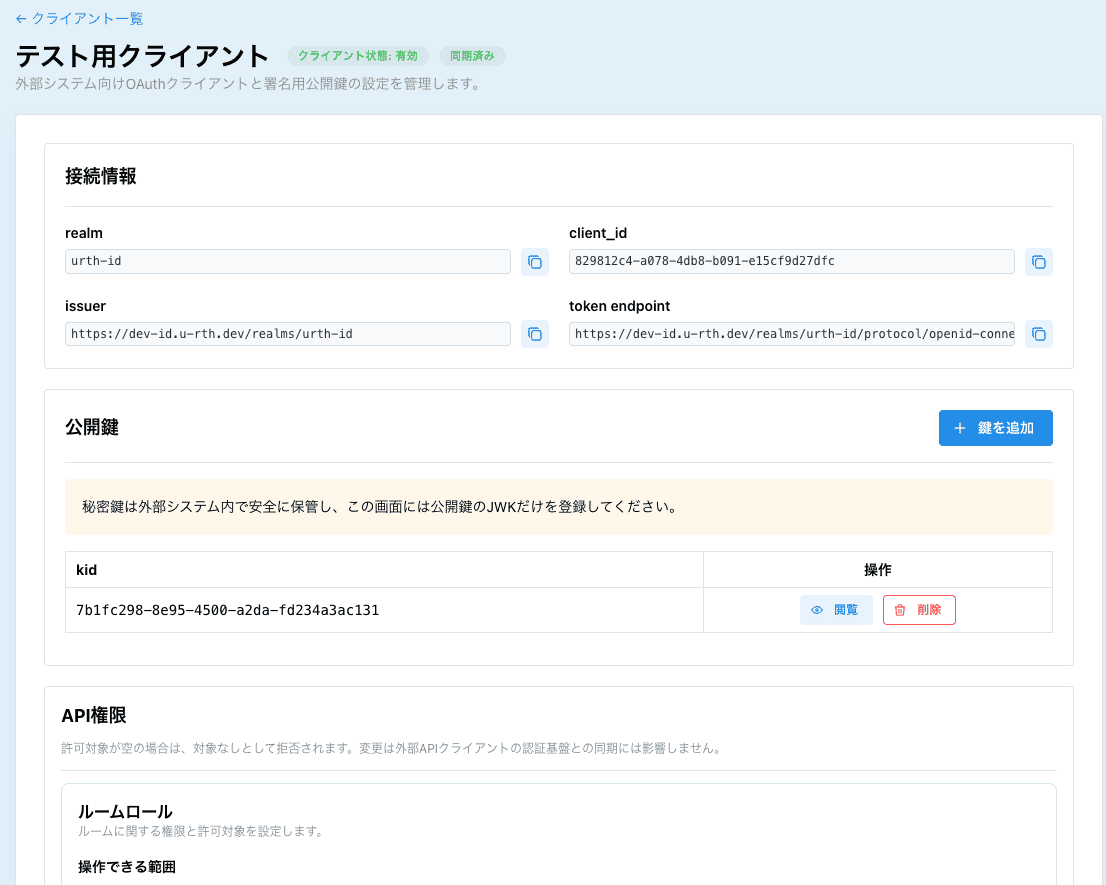The image size is (1106, 885).
Task: Click the 接続情報 section heading
Action: pyautogui.click(x=101, y=176)
